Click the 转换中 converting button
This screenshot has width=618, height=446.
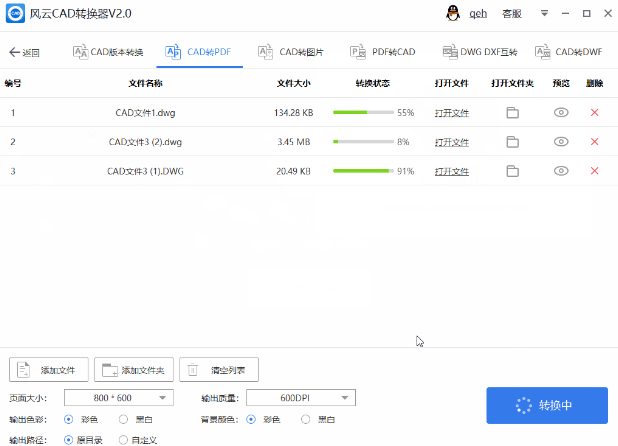(x=547, y=405)
